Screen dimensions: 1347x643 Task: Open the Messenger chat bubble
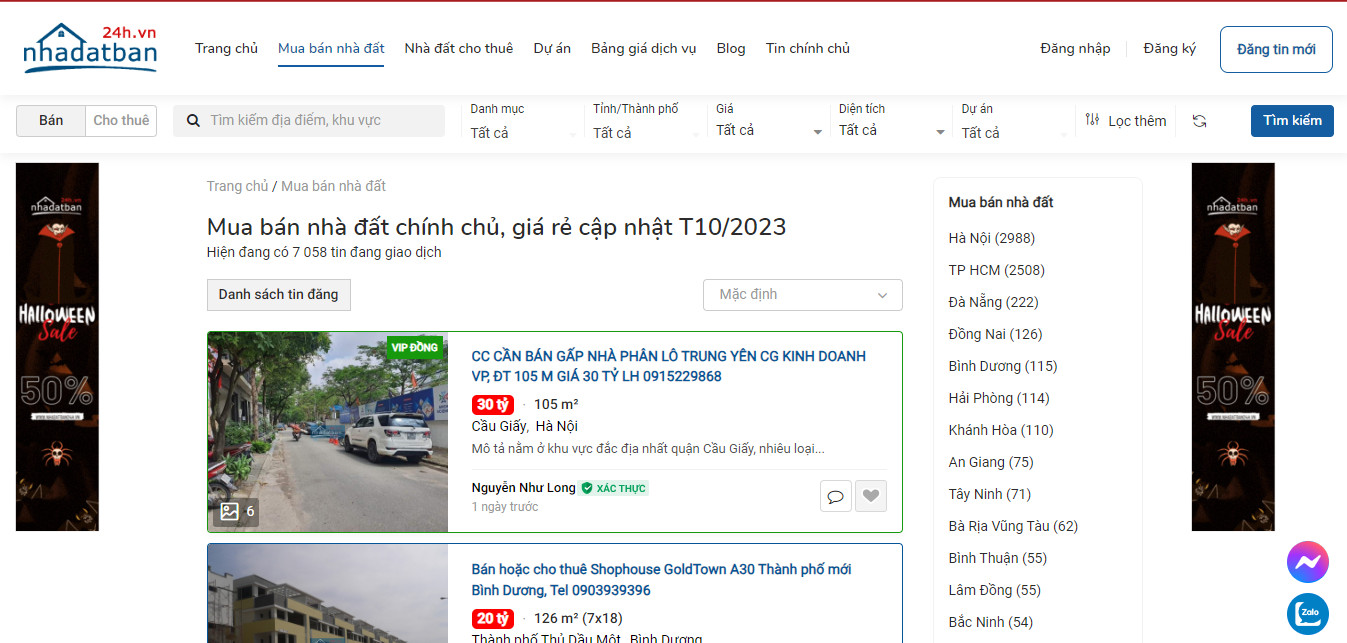click(1307, 562)
